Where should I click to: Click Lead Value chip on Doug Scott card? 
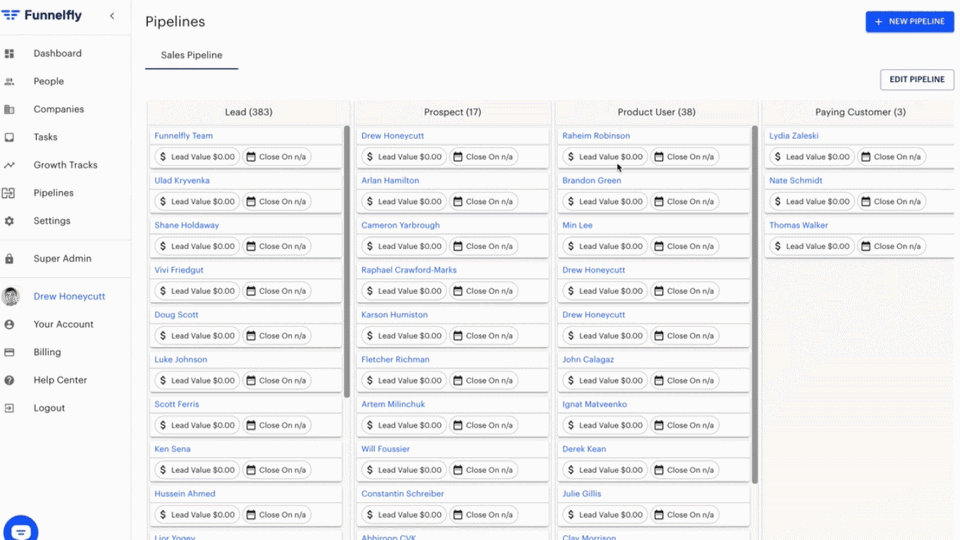pos(197,336)
